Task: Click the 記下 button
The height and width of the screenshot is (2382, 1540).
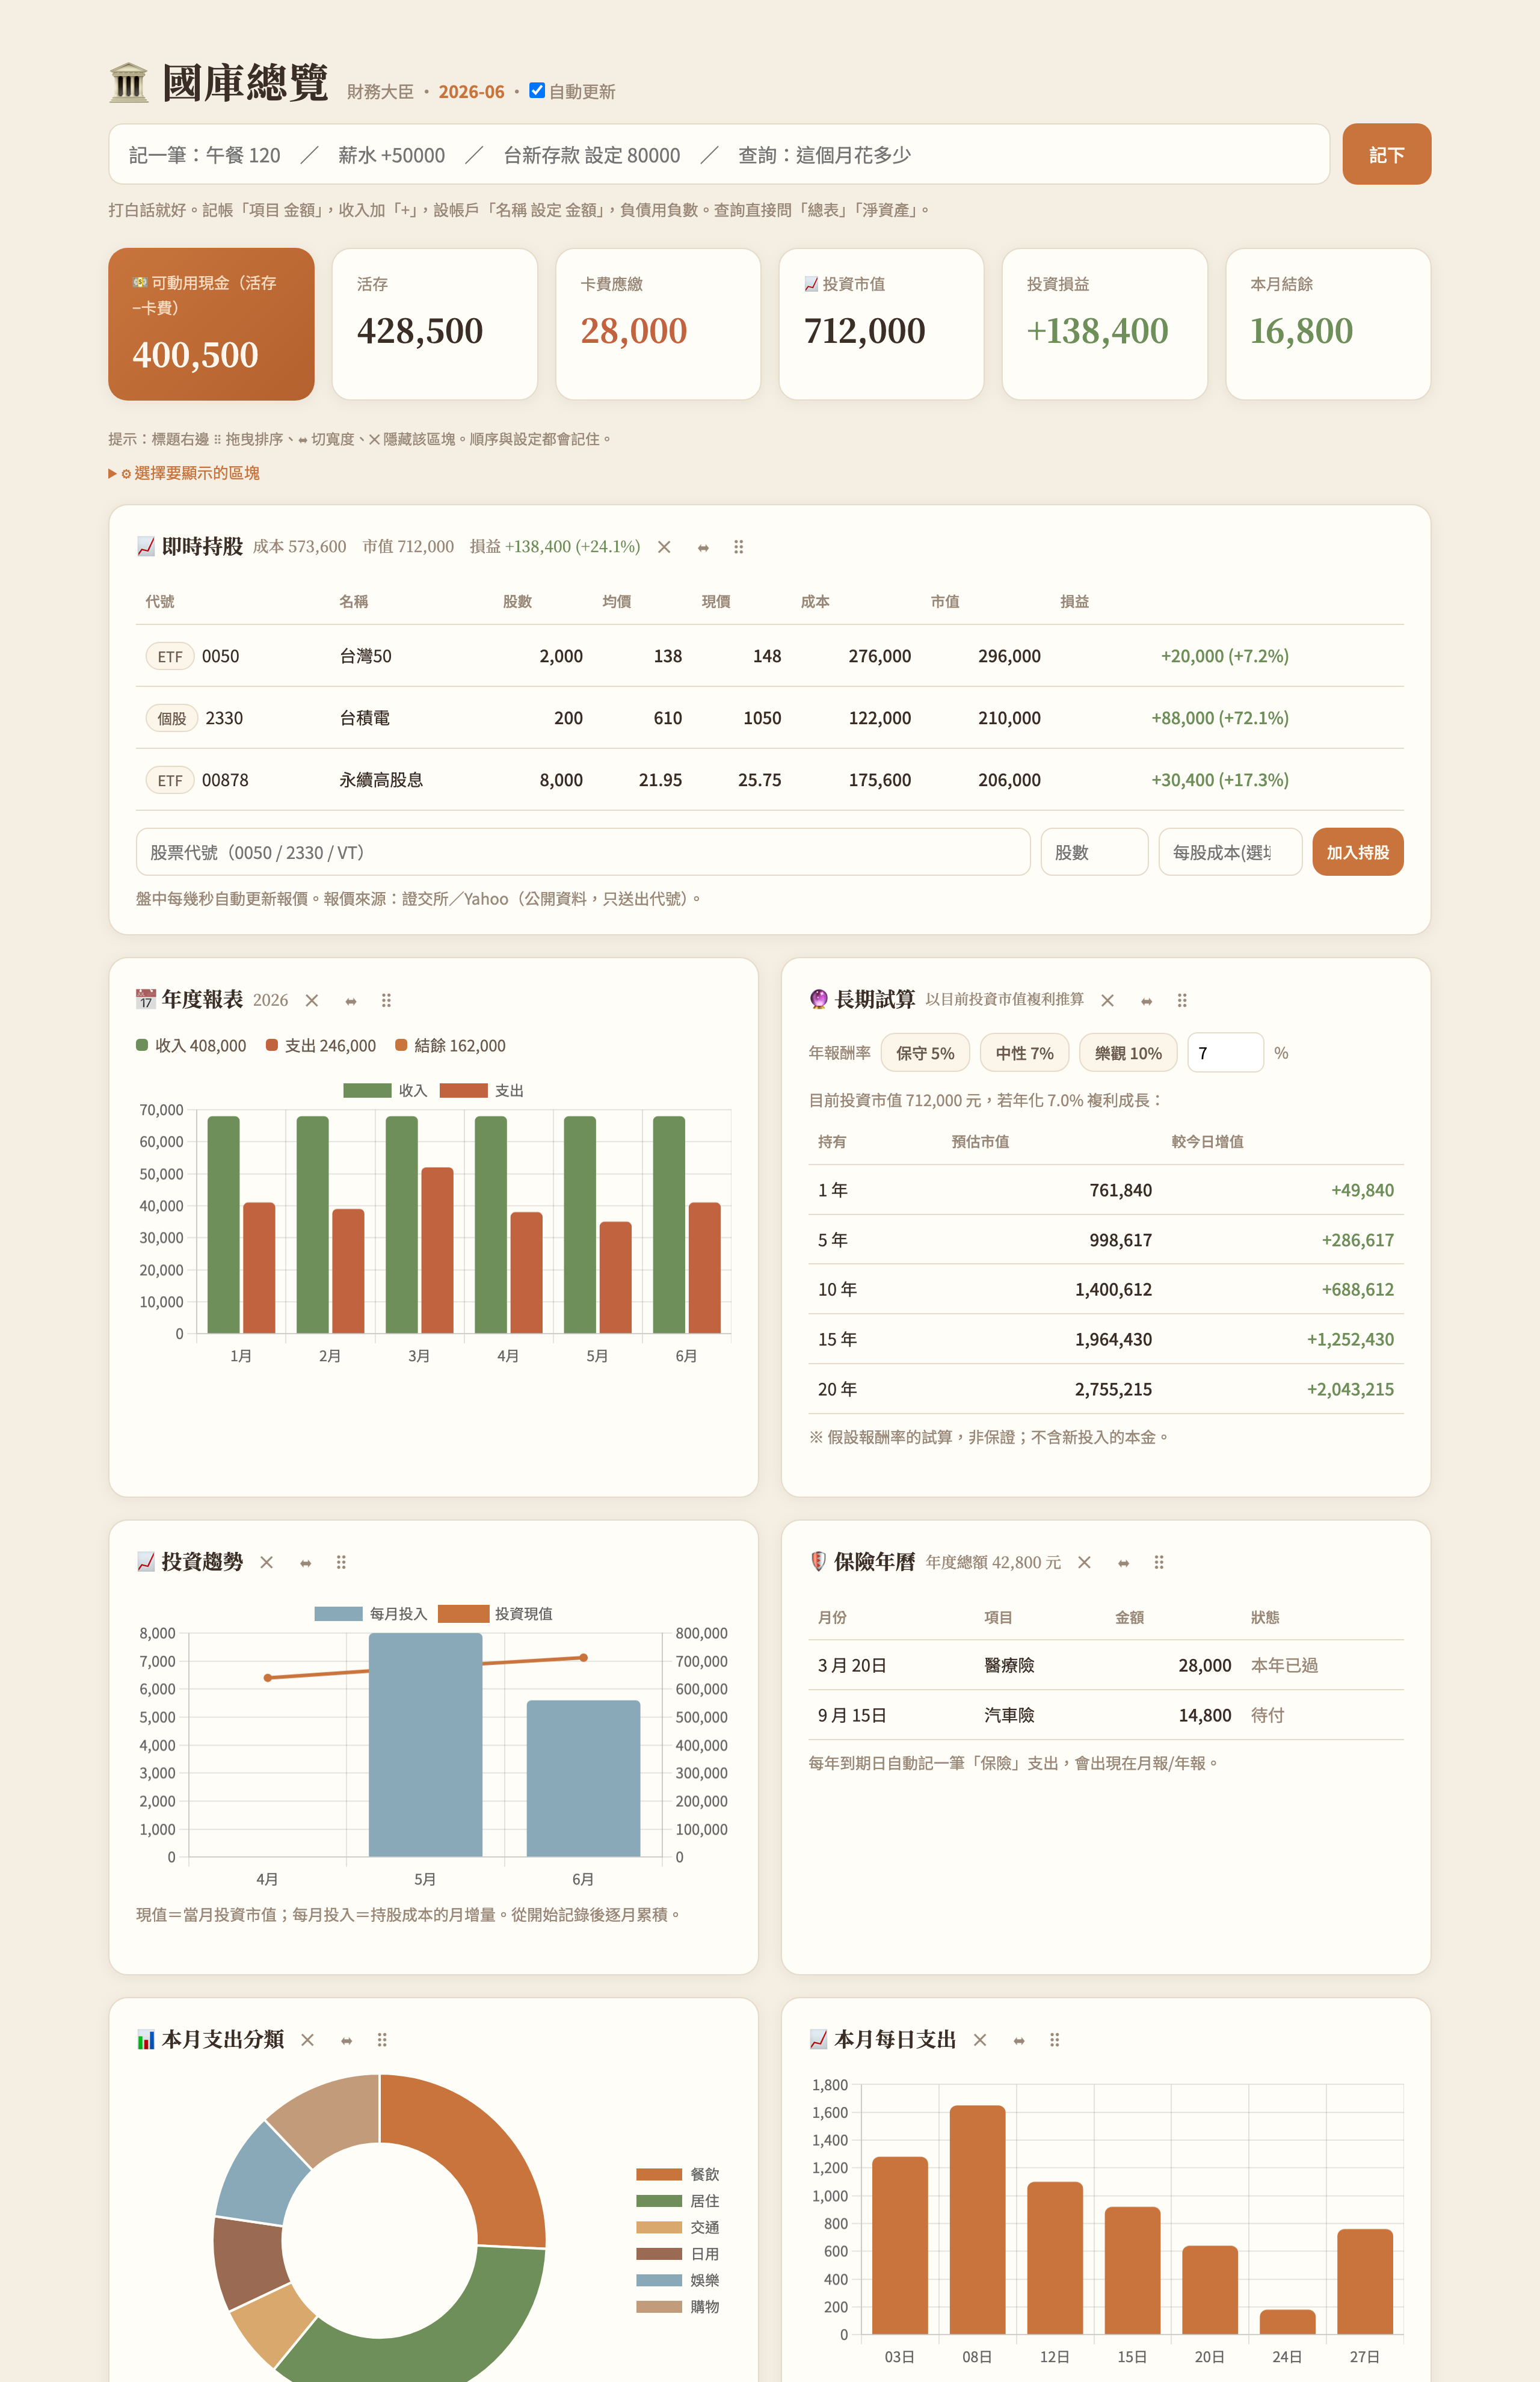Action: [x=1386, y=154]
